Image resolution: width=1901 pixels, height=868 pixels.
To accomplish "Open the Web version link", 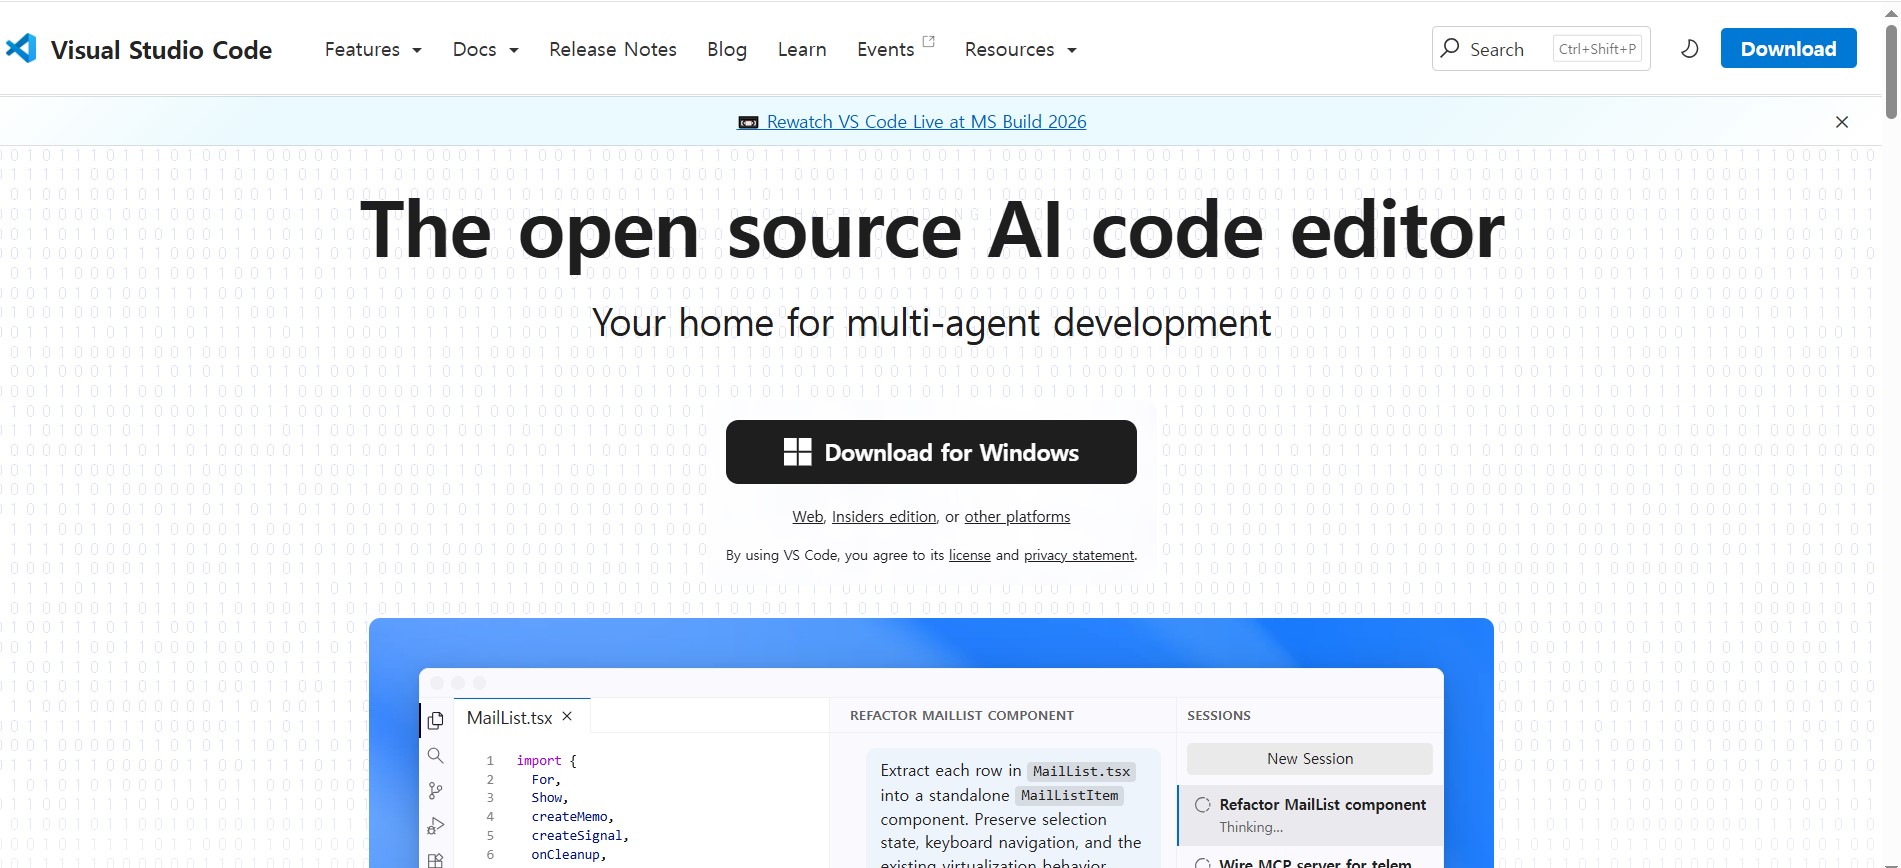I will pyautogui.click(x=808, y=517).
